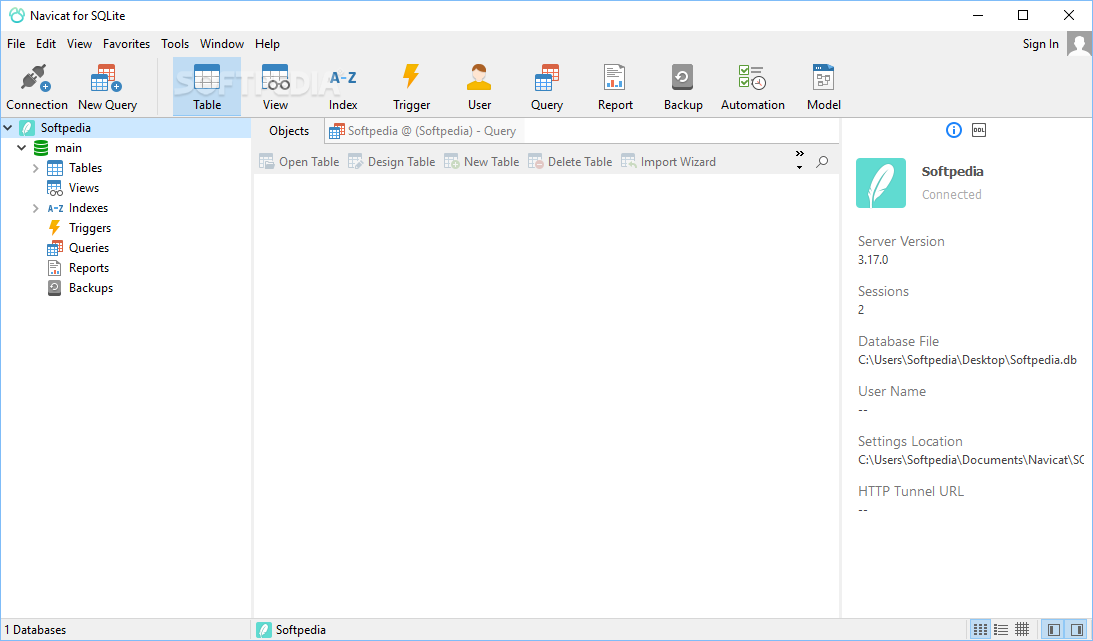Open the Trigger toolbar icon
1093x641 pixels.
tap(411, 86)
